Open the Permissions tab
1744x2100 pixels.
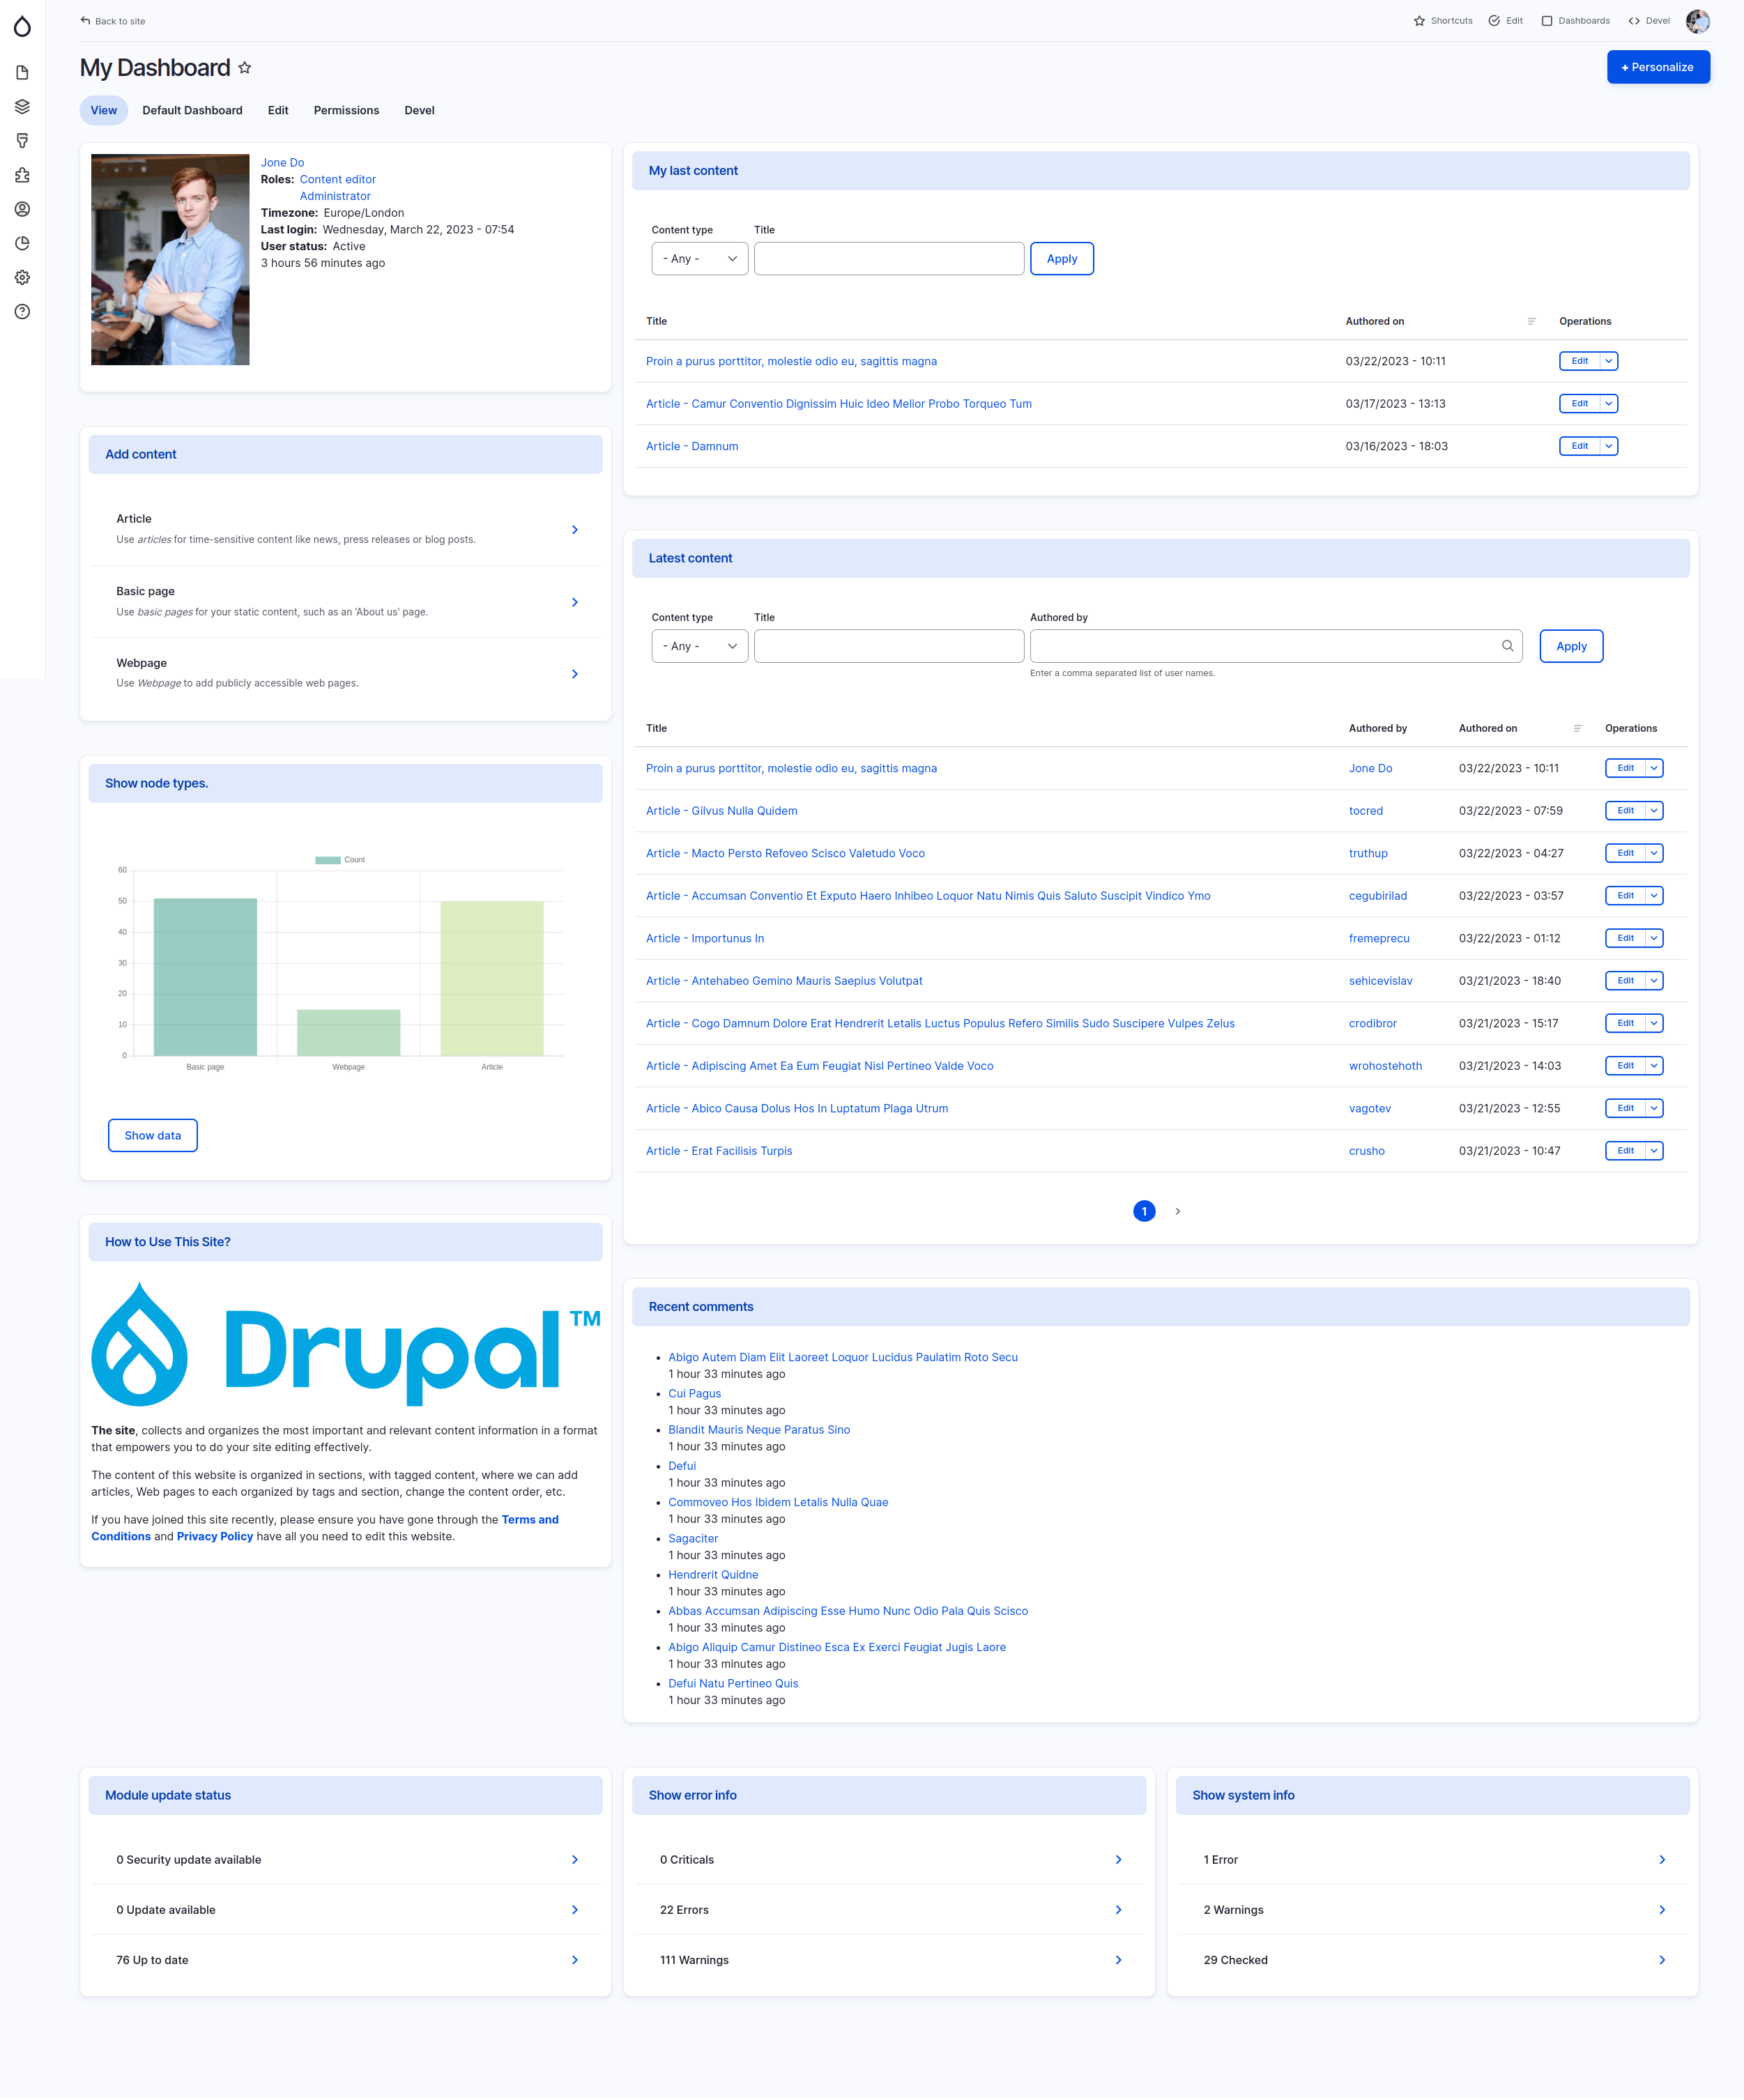coord(346,110)
